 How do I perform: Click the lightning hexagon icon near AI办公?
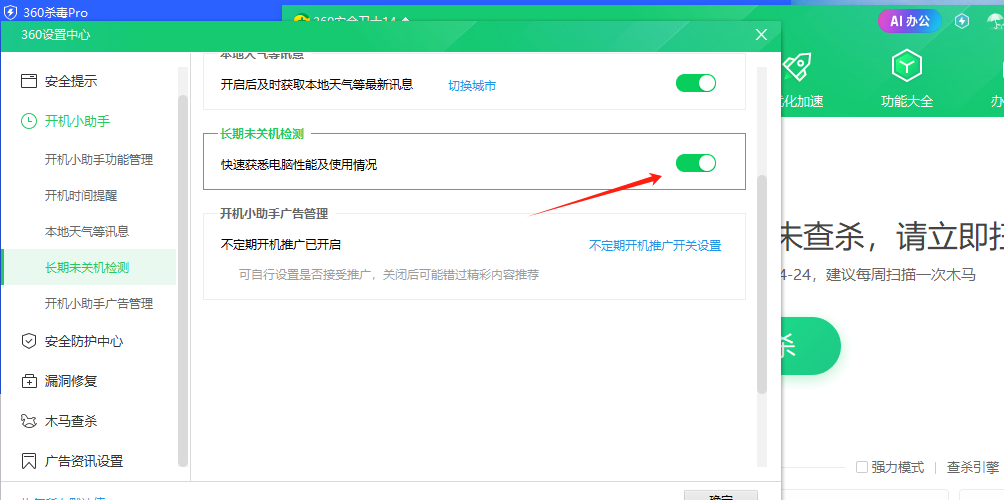[962, 21]
